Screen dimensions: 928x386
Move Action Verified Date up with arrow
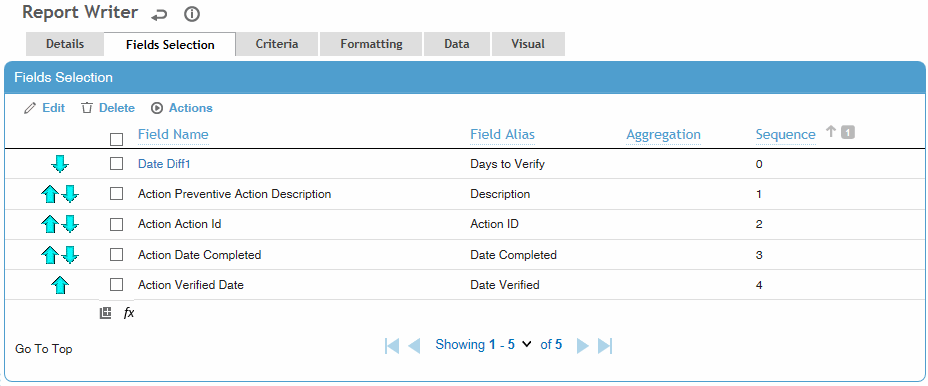click(60, 285)
